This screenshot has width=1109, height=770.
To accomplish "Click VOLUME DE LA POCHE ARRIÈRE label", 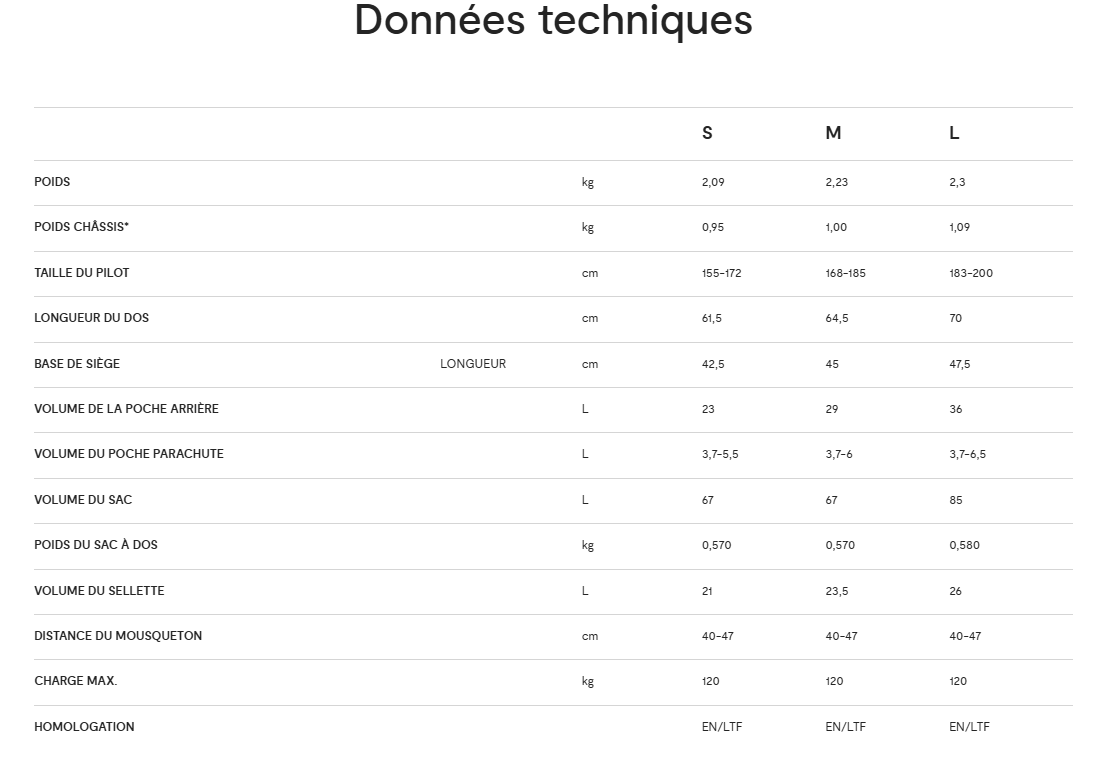I will point(126,409).
